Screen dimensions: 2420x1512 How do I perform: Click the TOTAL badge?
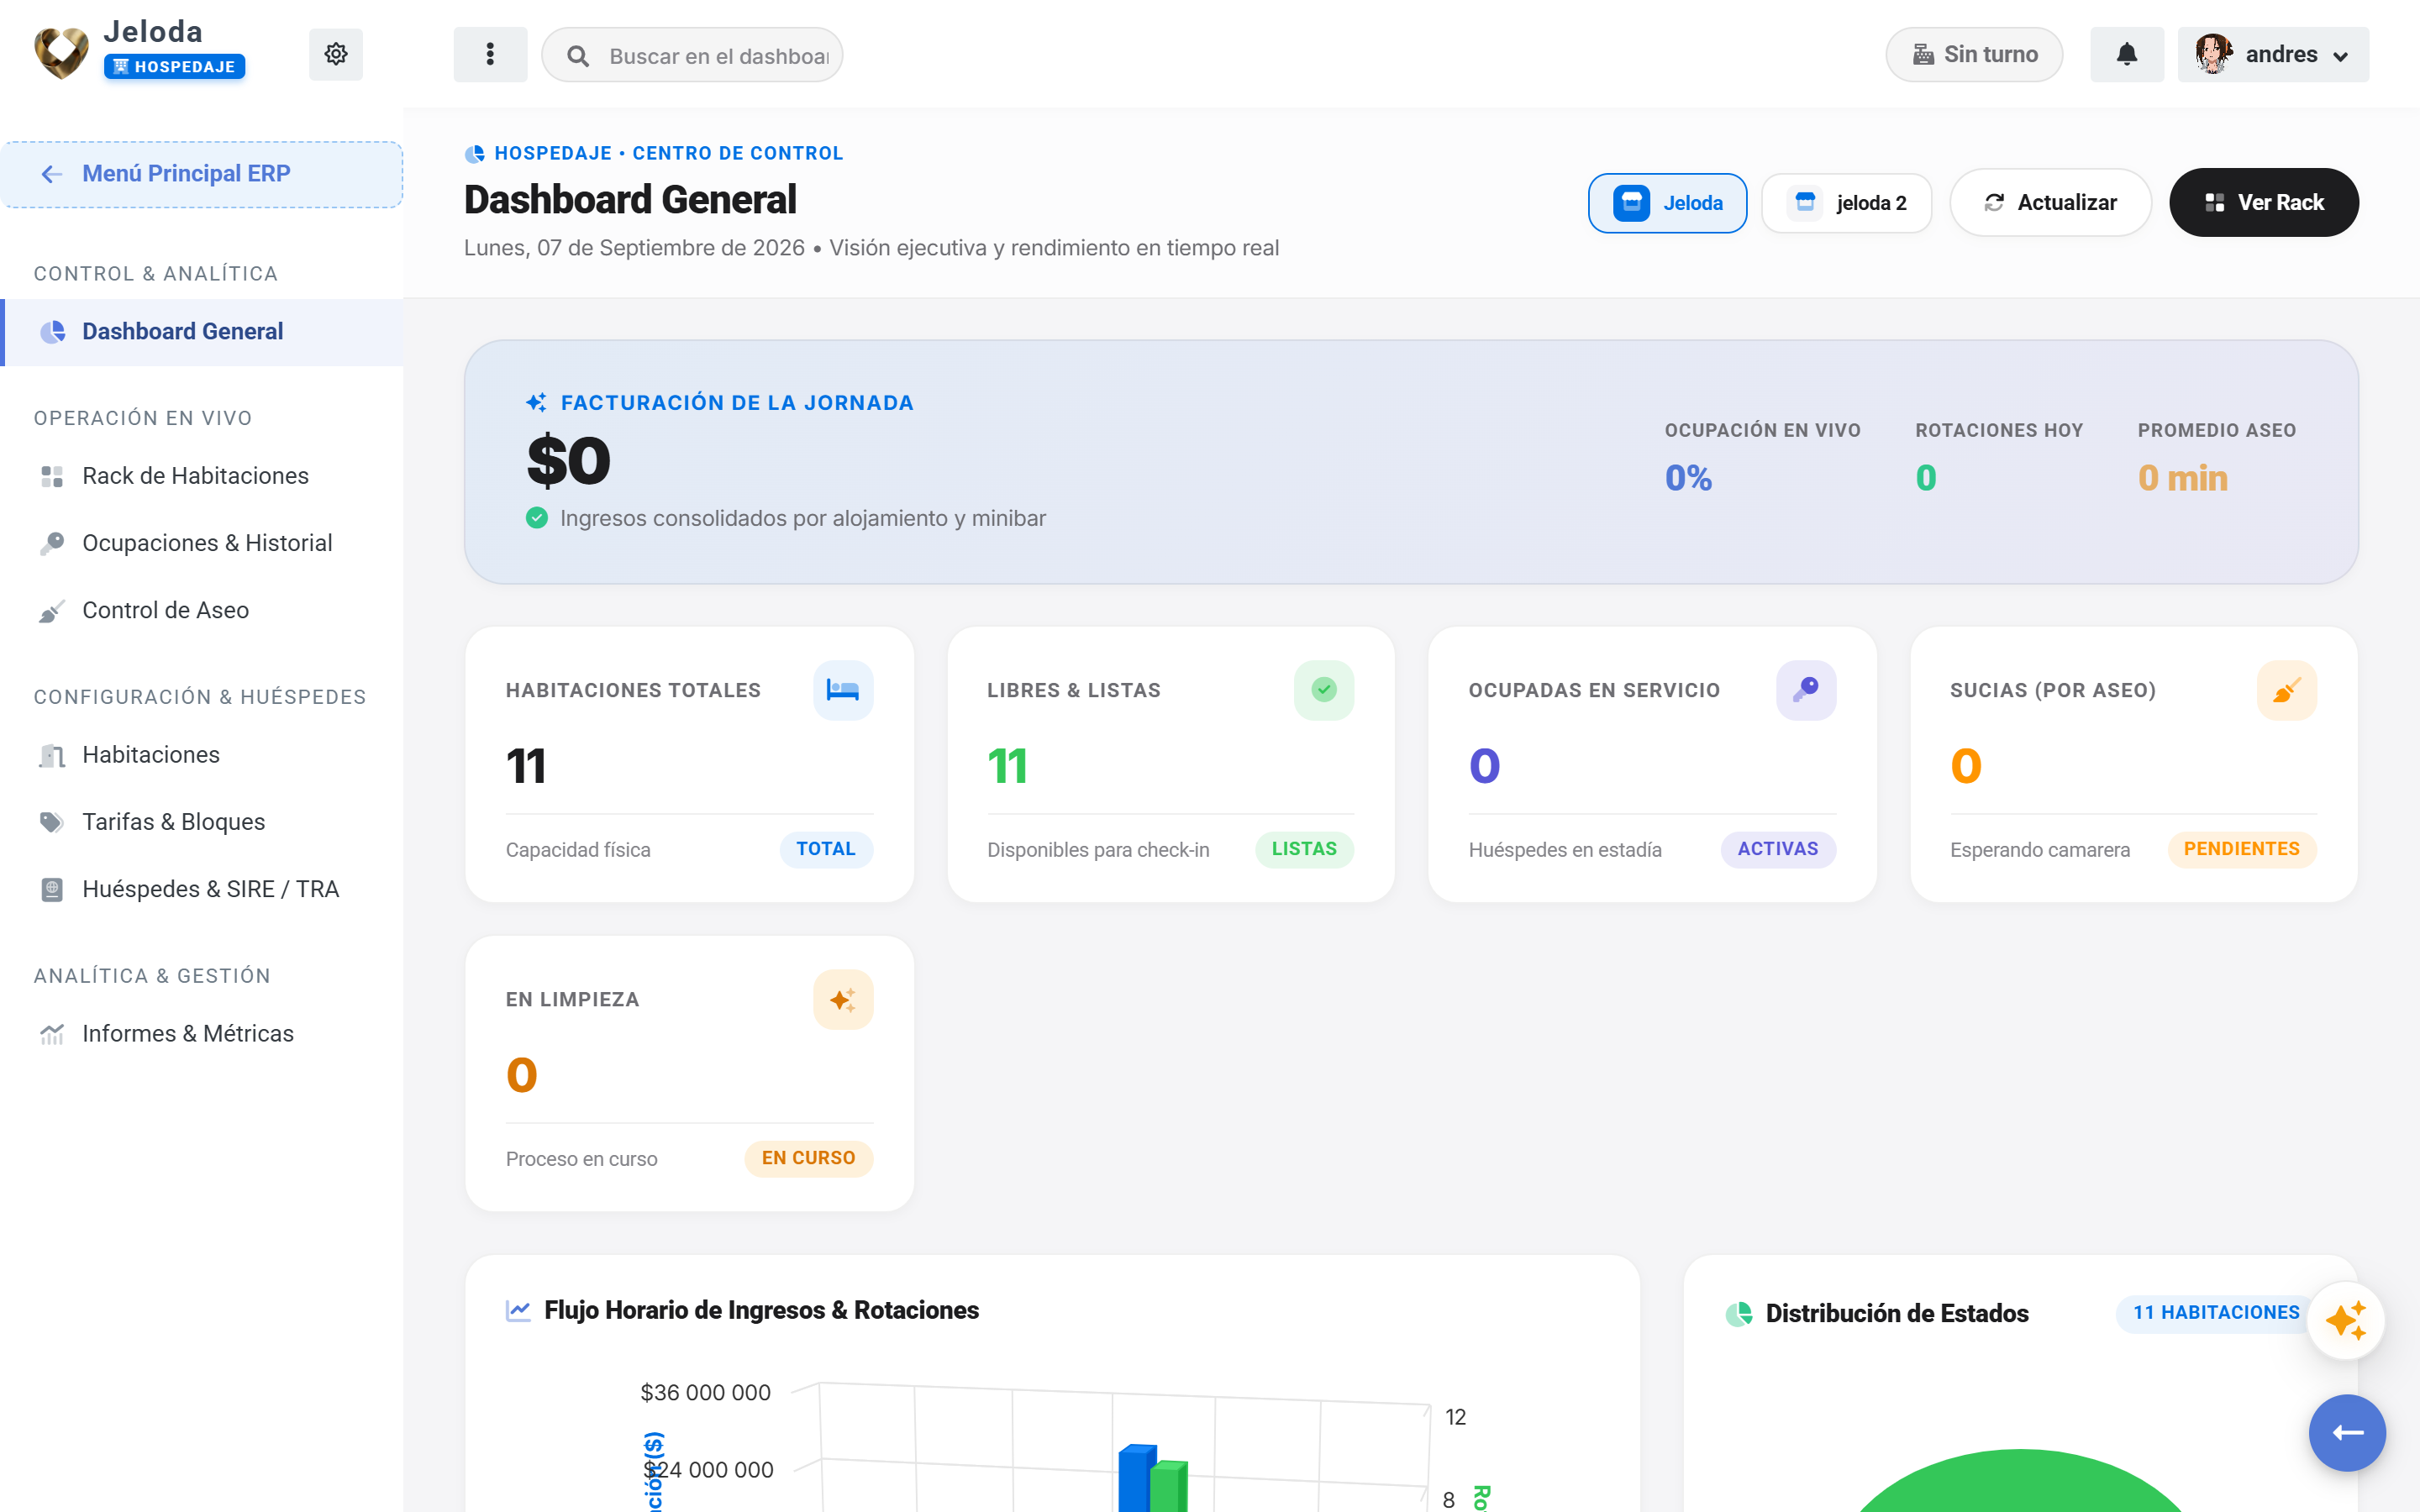(826, 849)
